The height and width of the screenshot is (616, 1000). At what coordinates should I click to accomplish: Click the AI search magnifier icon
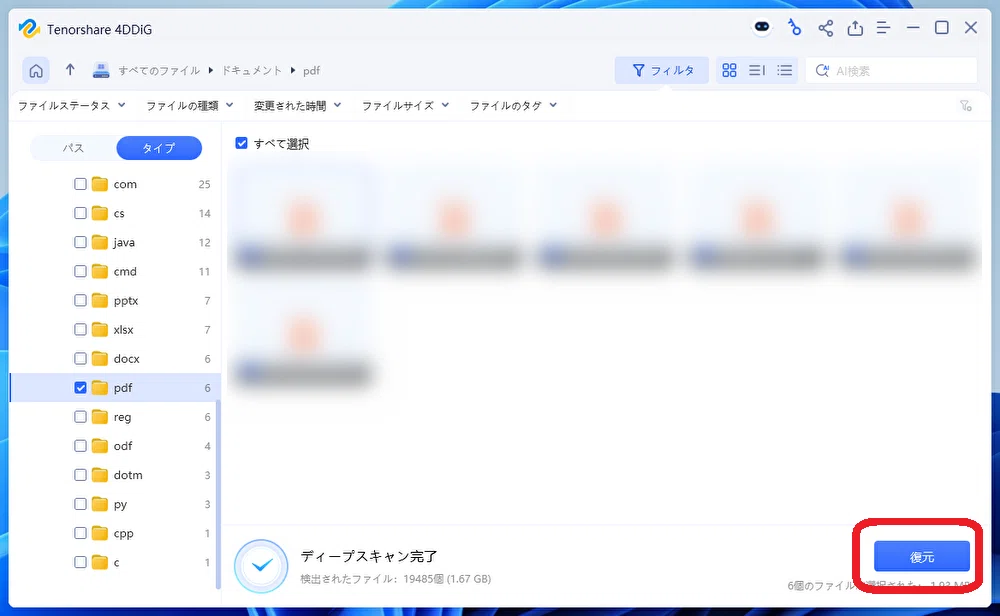[x=822, y=70]
